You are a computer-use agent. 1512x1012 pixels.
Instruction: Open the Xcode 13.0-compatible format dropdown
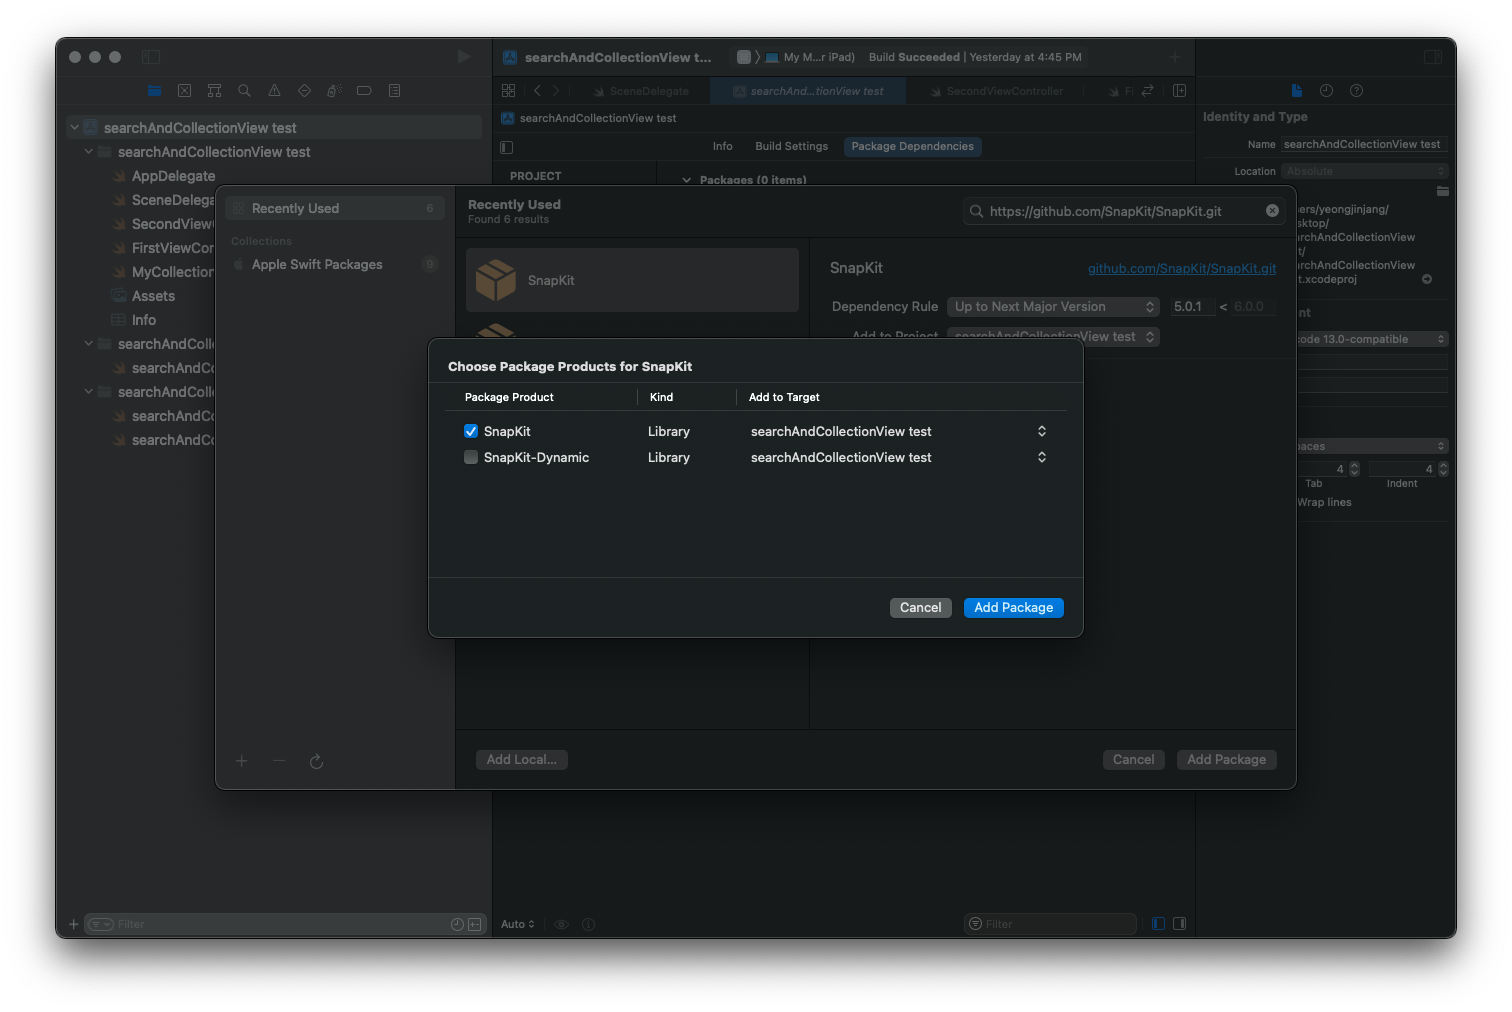[1372, 339]
